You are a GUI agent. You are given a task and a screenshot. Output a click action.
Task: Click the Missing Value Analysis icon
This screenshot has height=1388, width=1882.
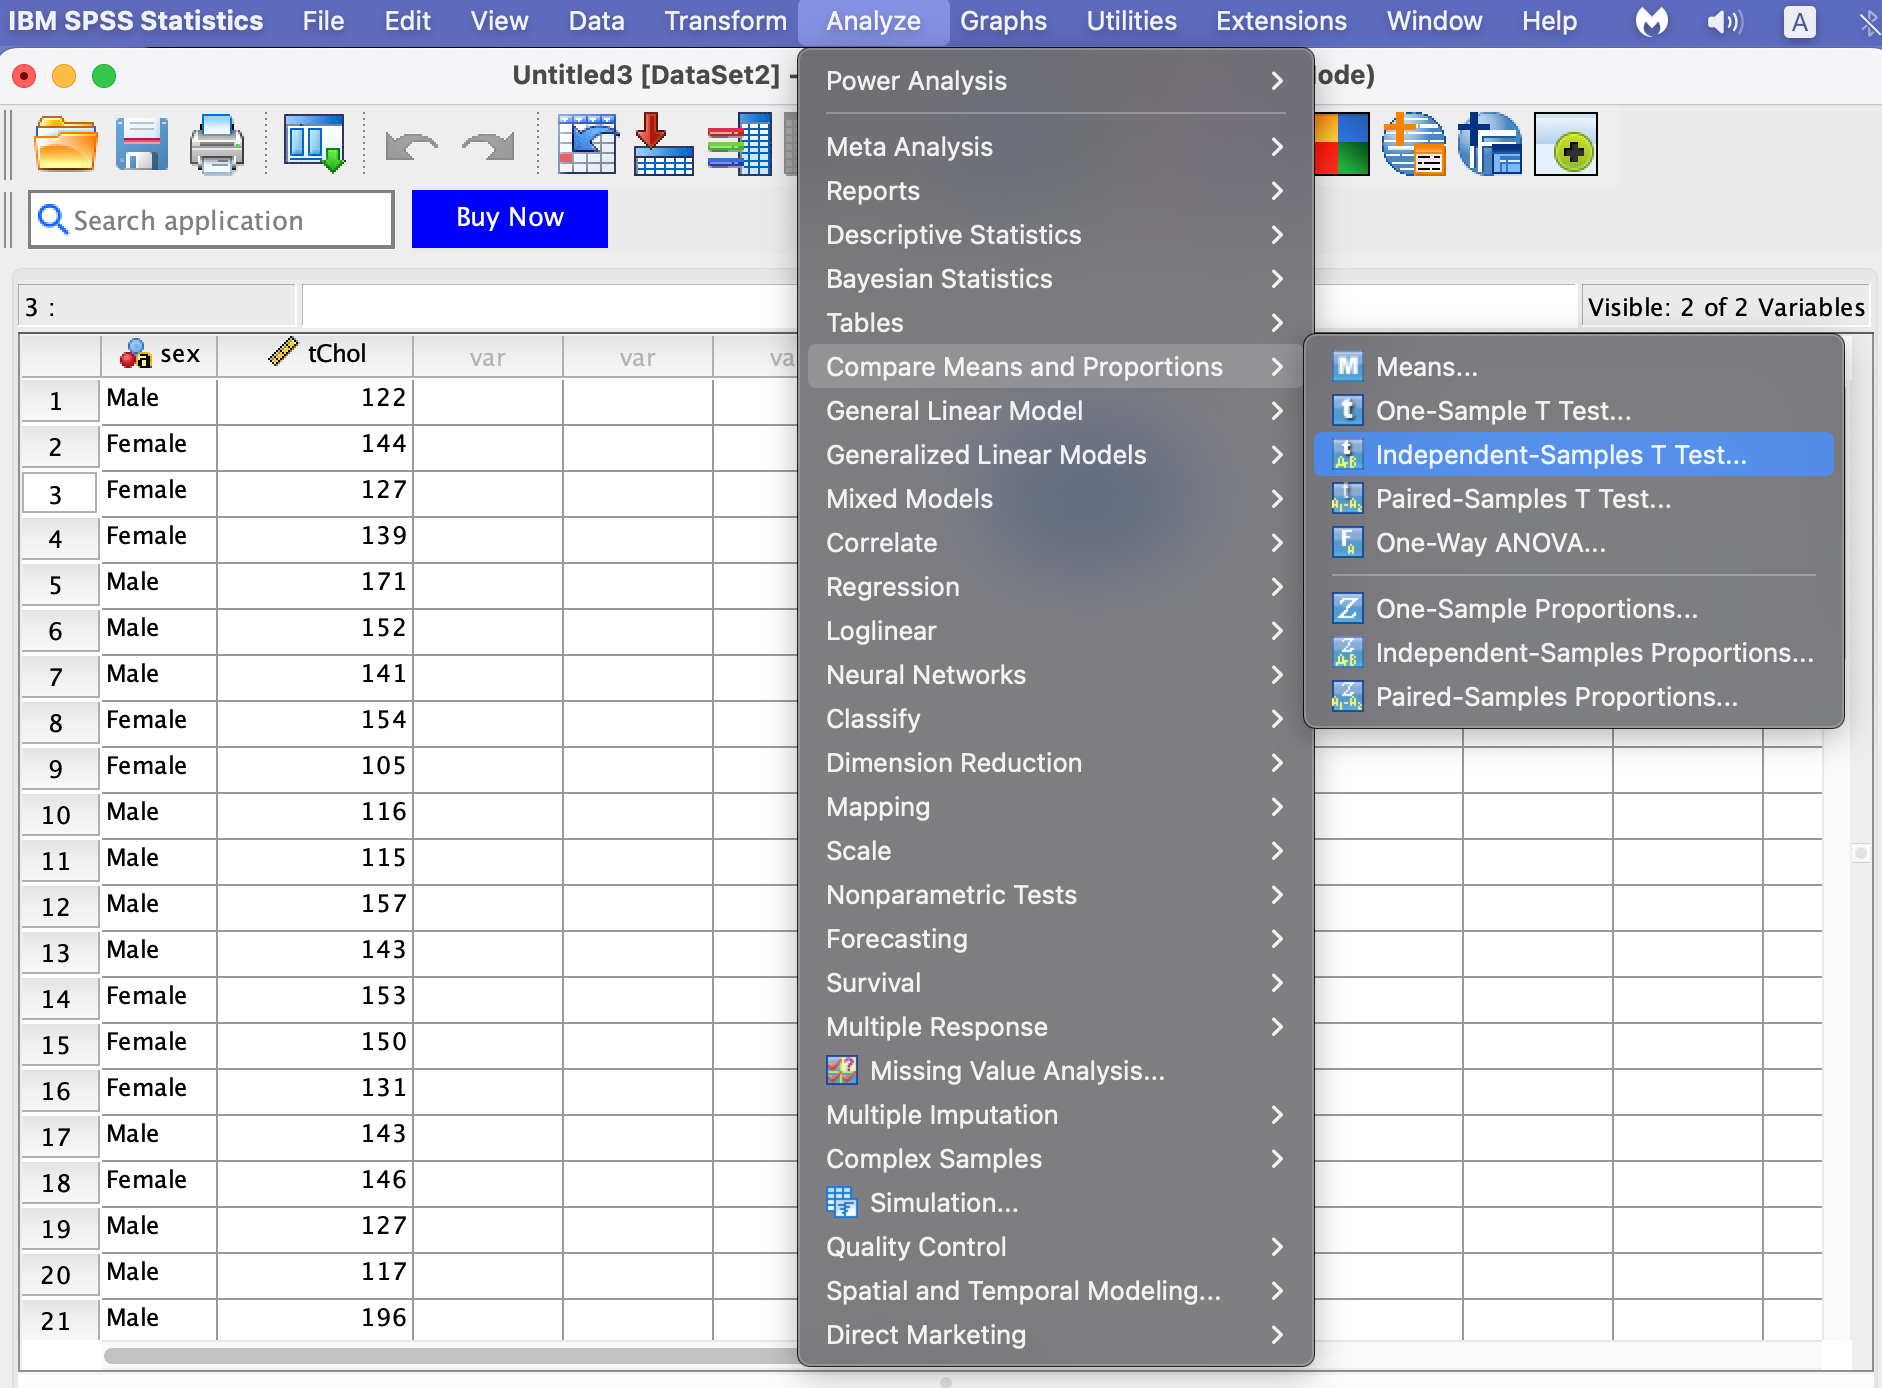(842, 1070)
